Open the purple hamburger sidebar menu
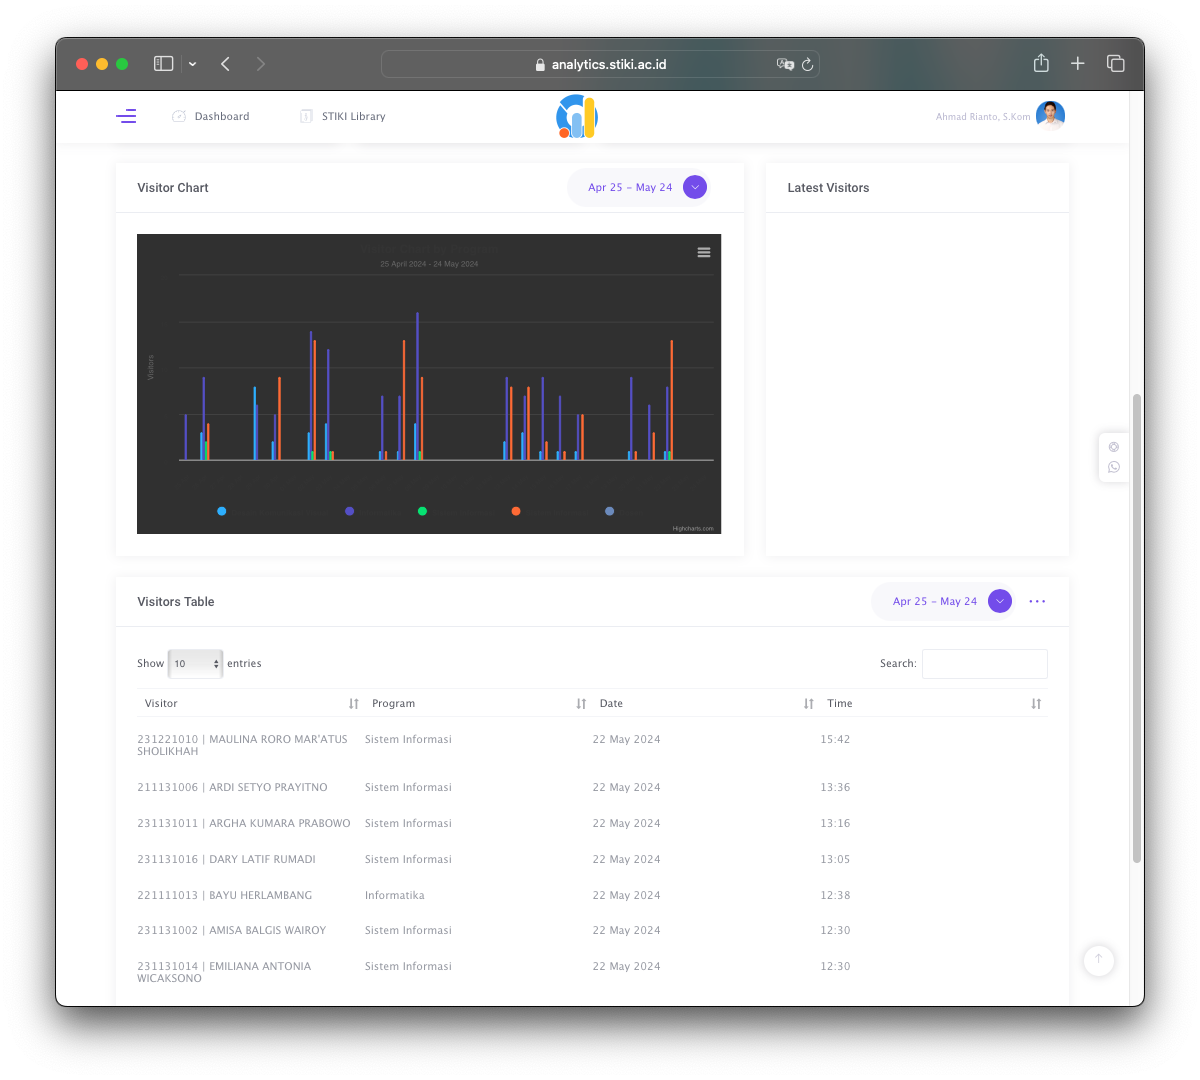The width and height of the screenshot is (1200, 1080). point(126,117)
